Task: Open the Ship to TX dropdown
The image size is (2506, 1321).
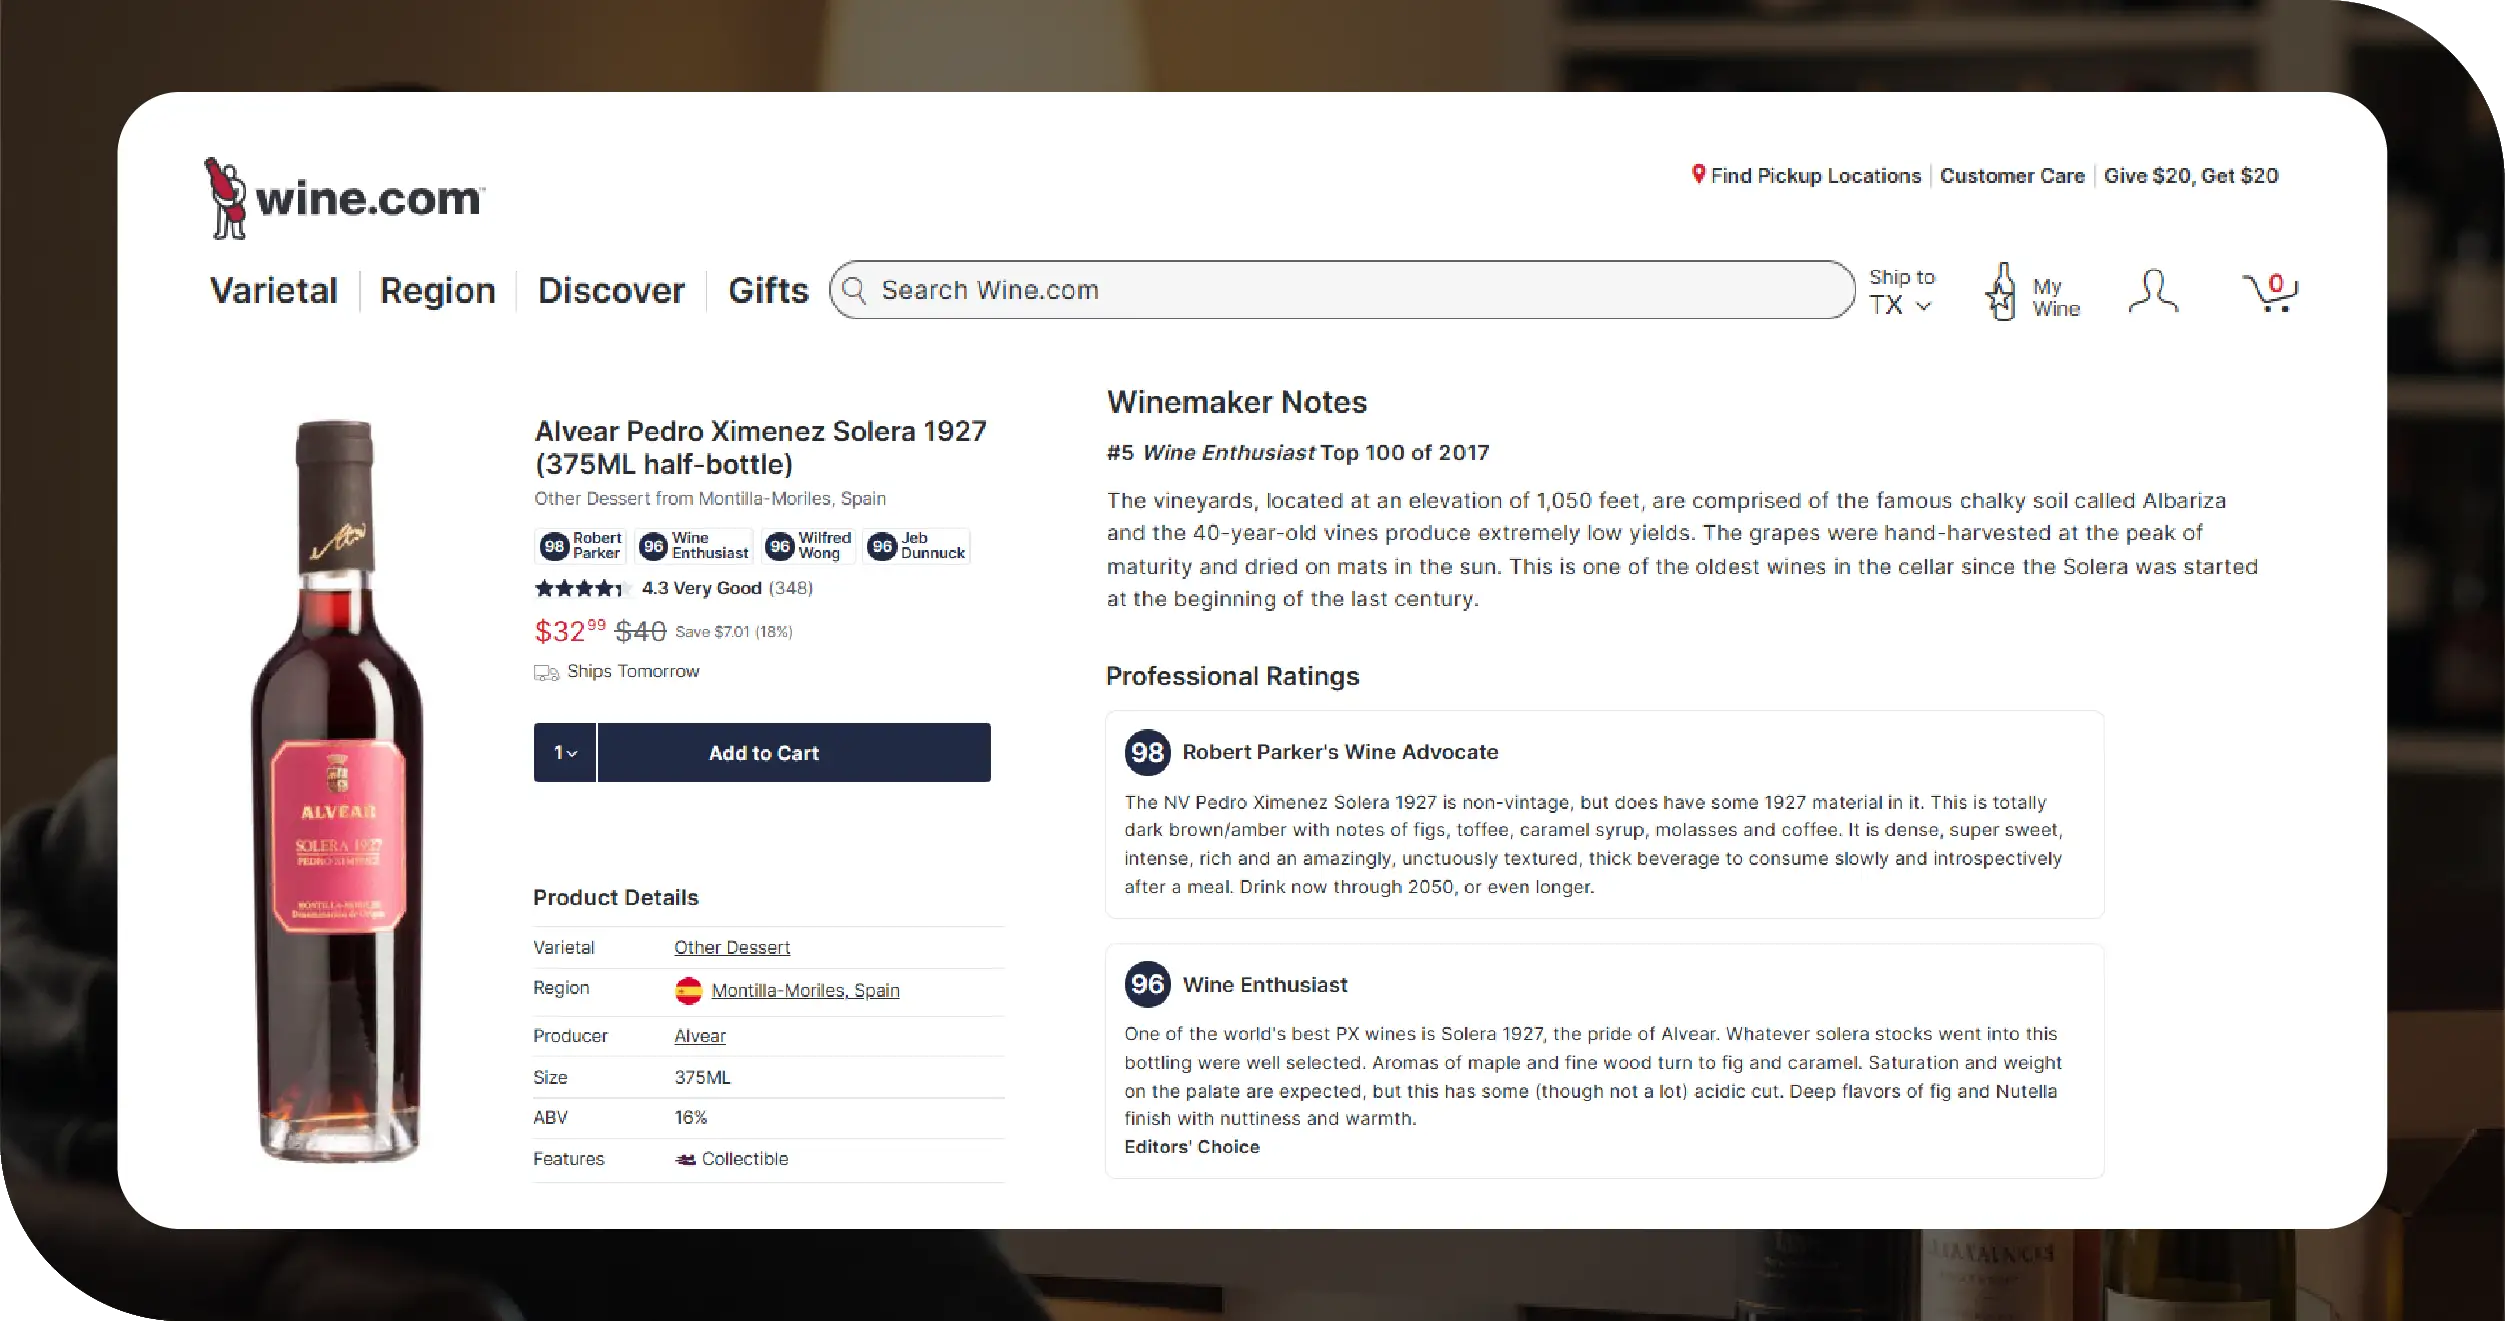Action: [1900, 292]
